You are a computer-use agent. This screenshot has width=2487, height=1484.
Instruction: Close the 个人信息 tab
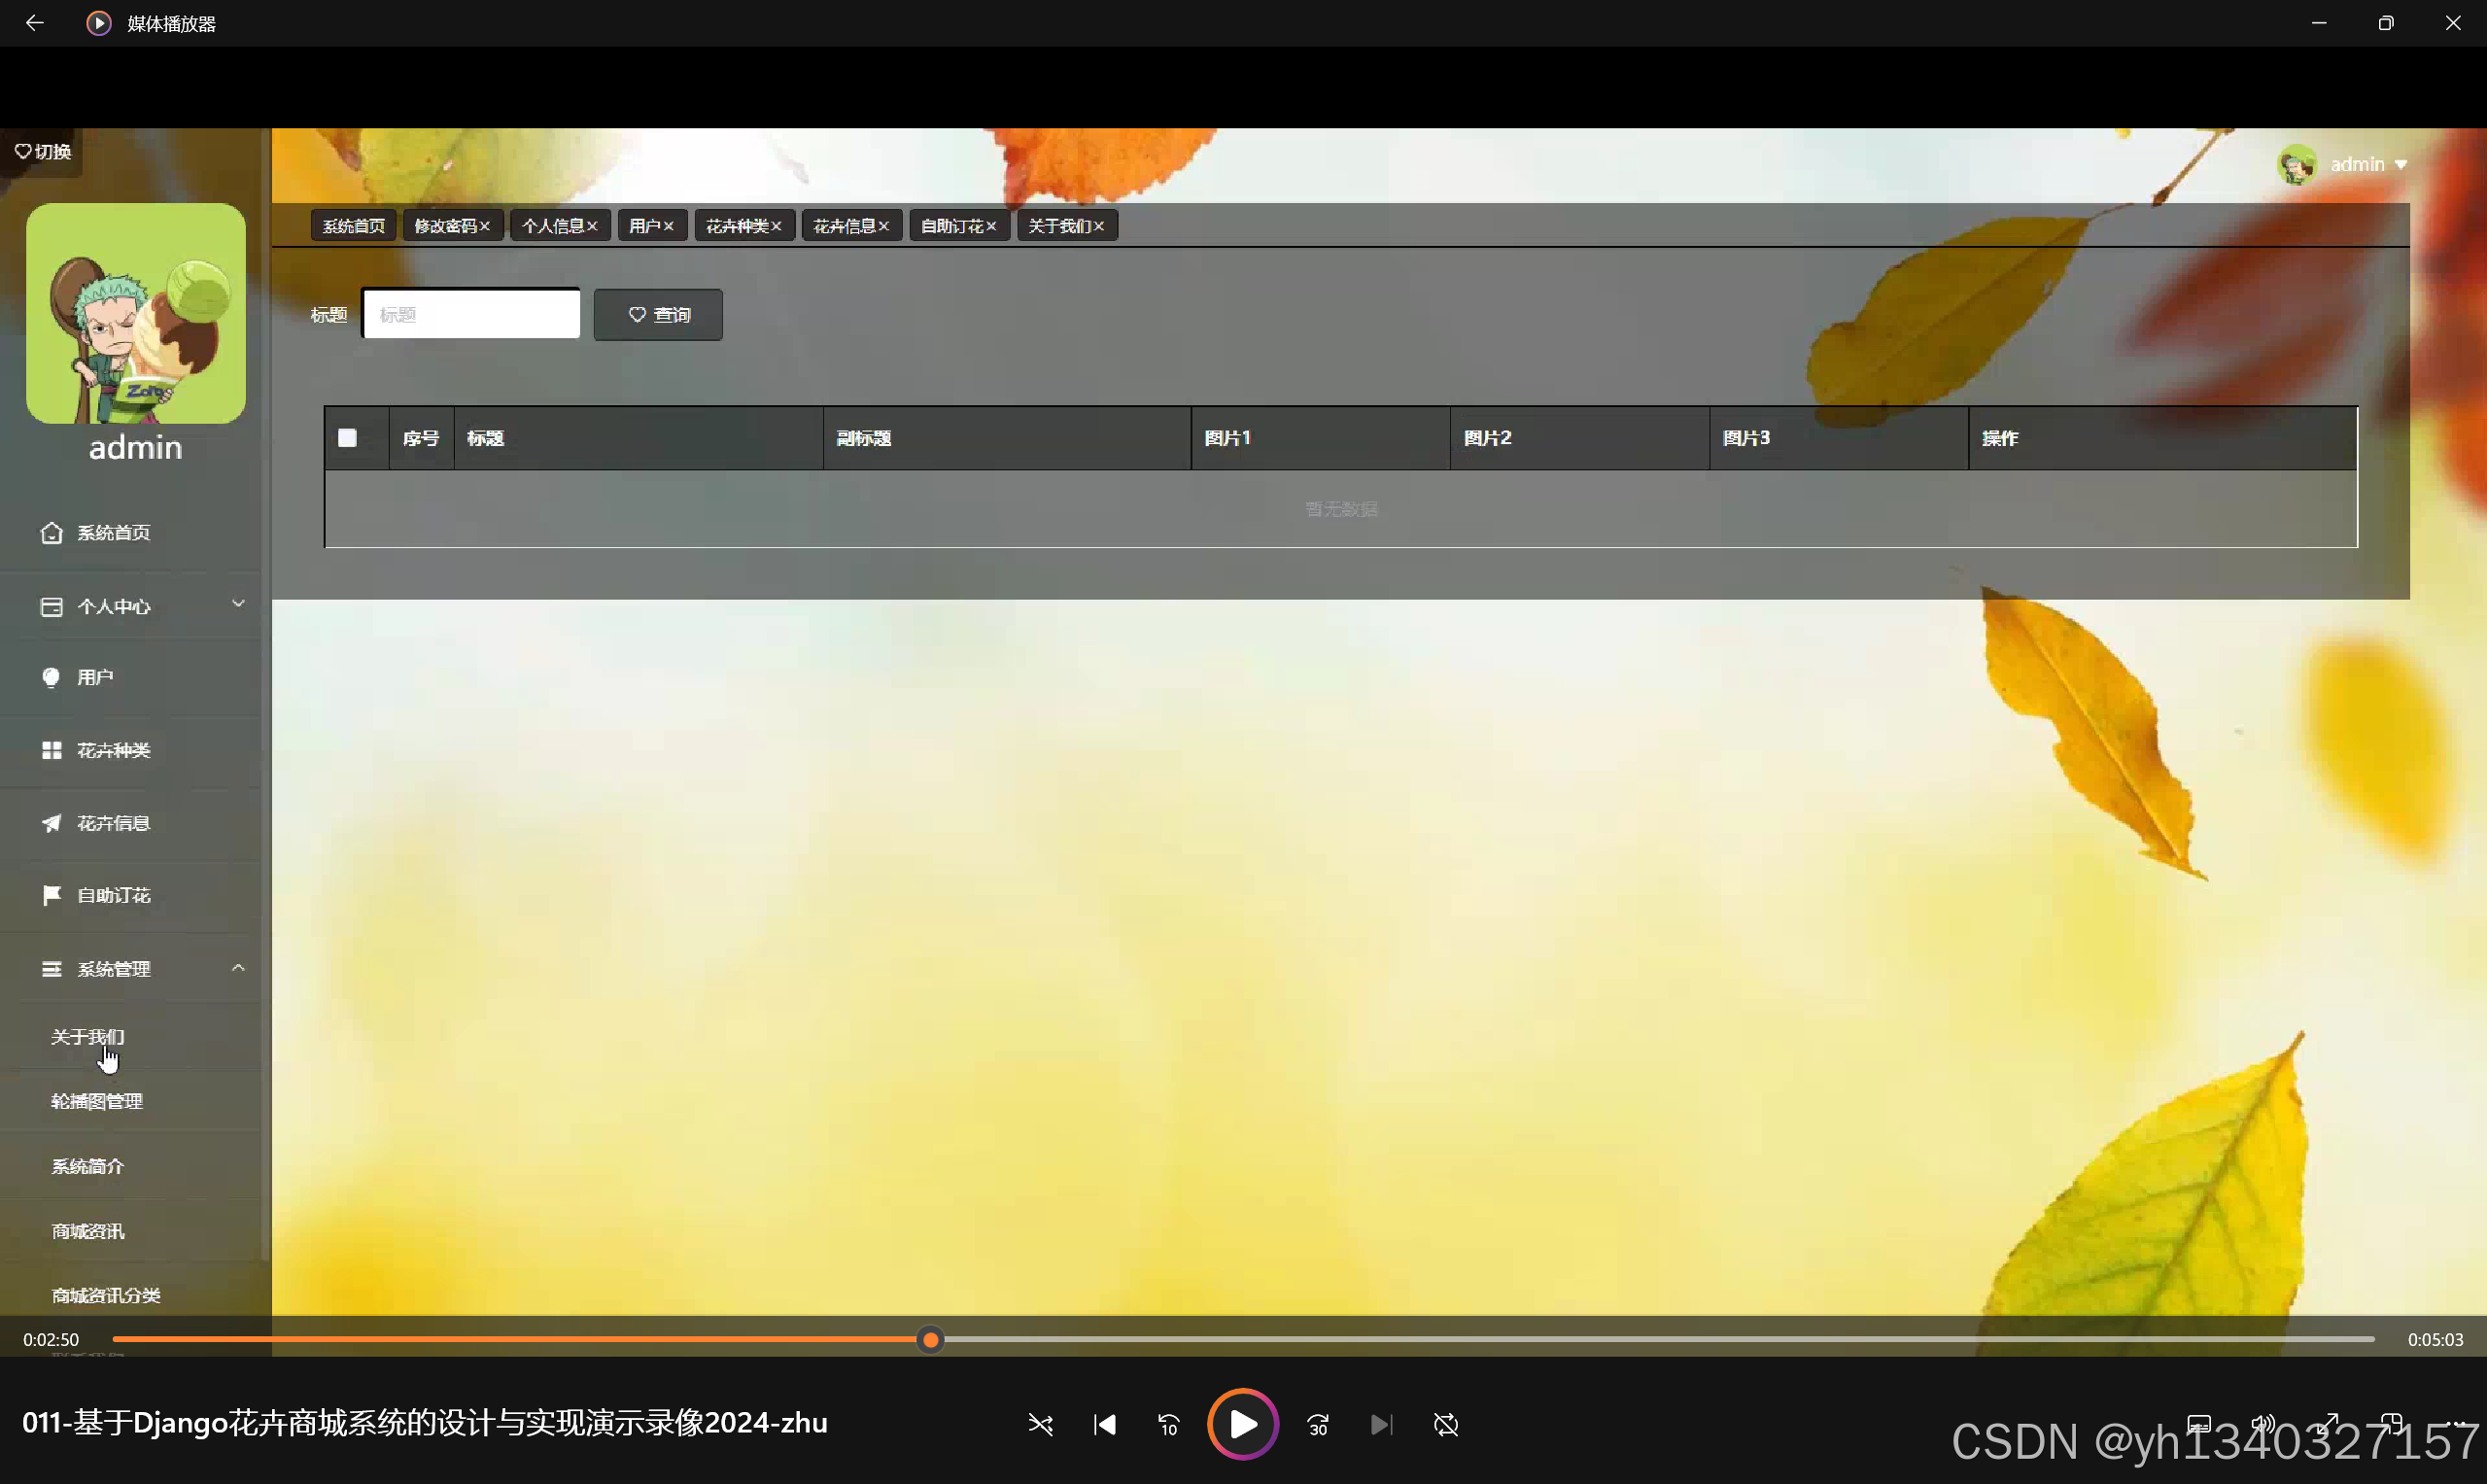(593, 227)
